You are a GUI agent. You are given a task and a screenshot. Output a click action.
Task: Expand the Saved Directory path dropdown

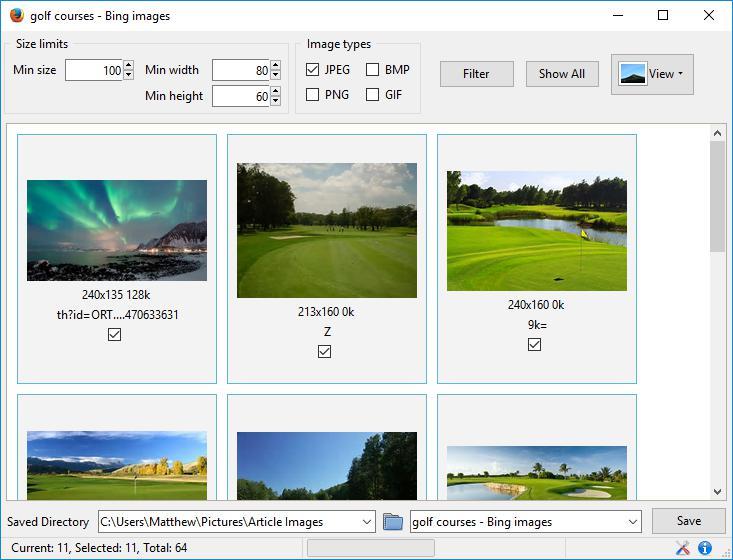pos(367,522)
